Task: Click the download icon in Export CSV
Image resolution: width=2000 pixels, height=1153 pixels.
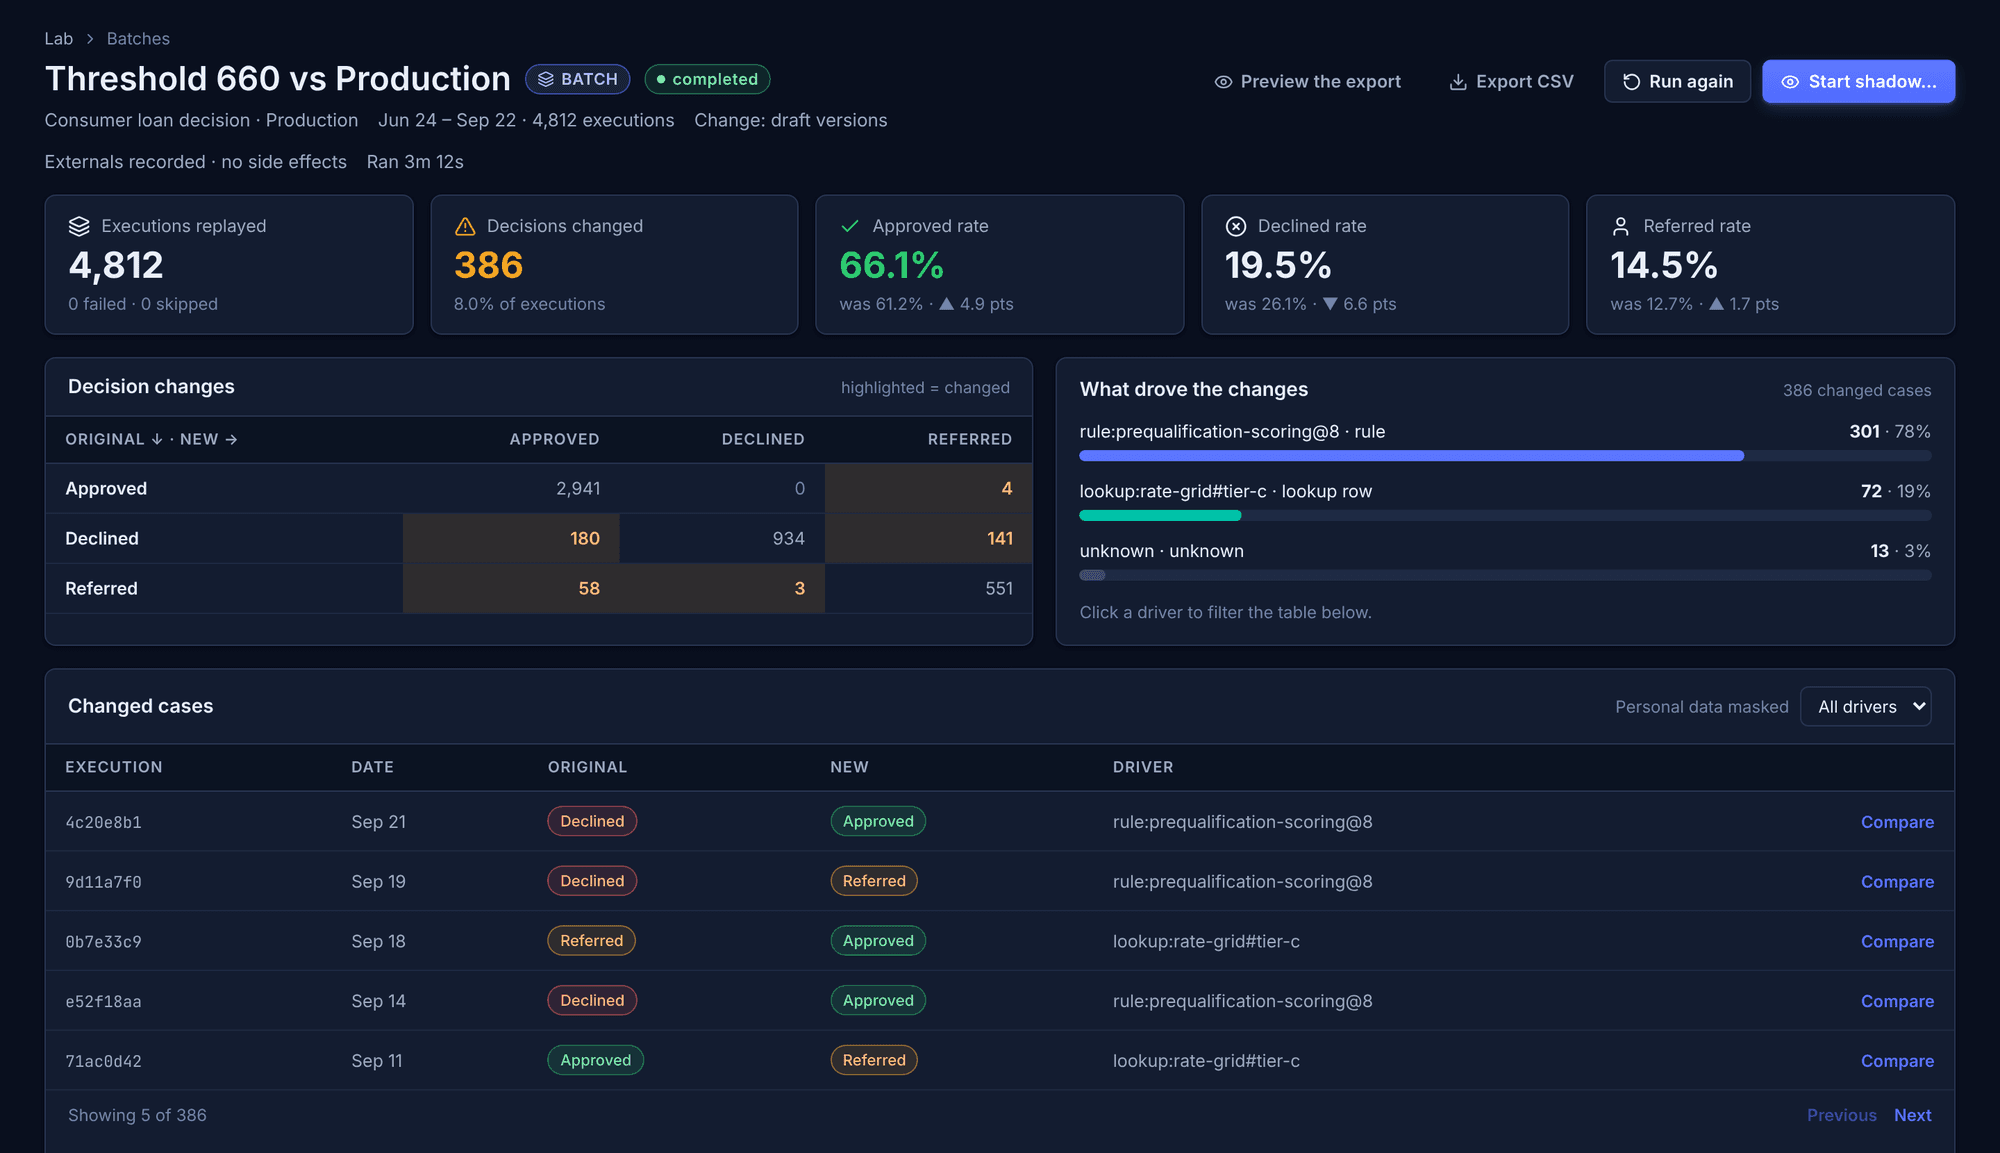Action: (x=1458, y=82)
